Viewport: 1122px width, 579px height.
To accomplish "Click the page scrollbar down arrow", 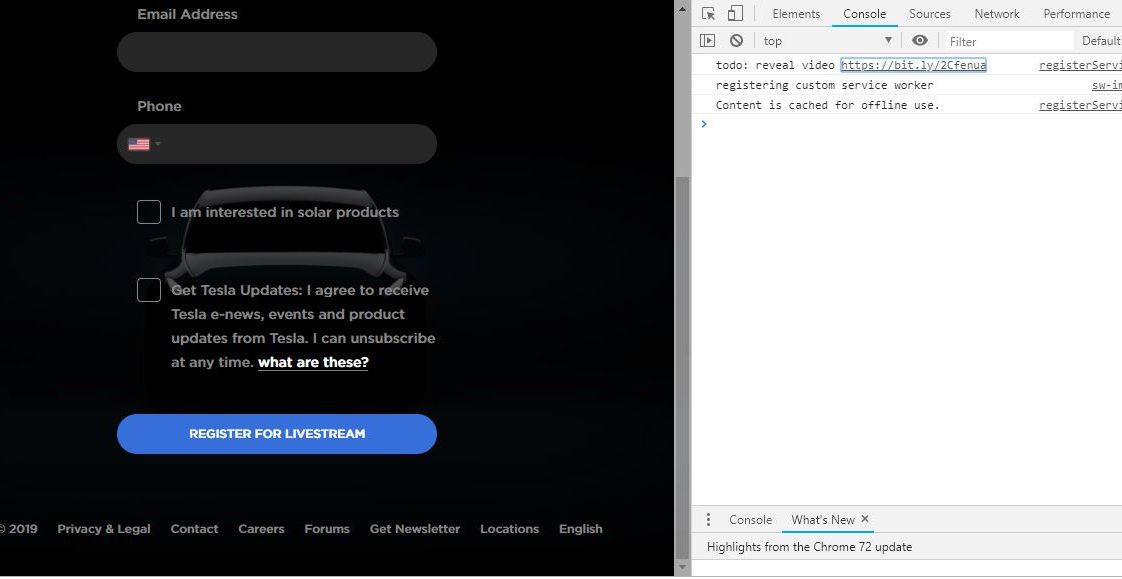I will point(682,568).
